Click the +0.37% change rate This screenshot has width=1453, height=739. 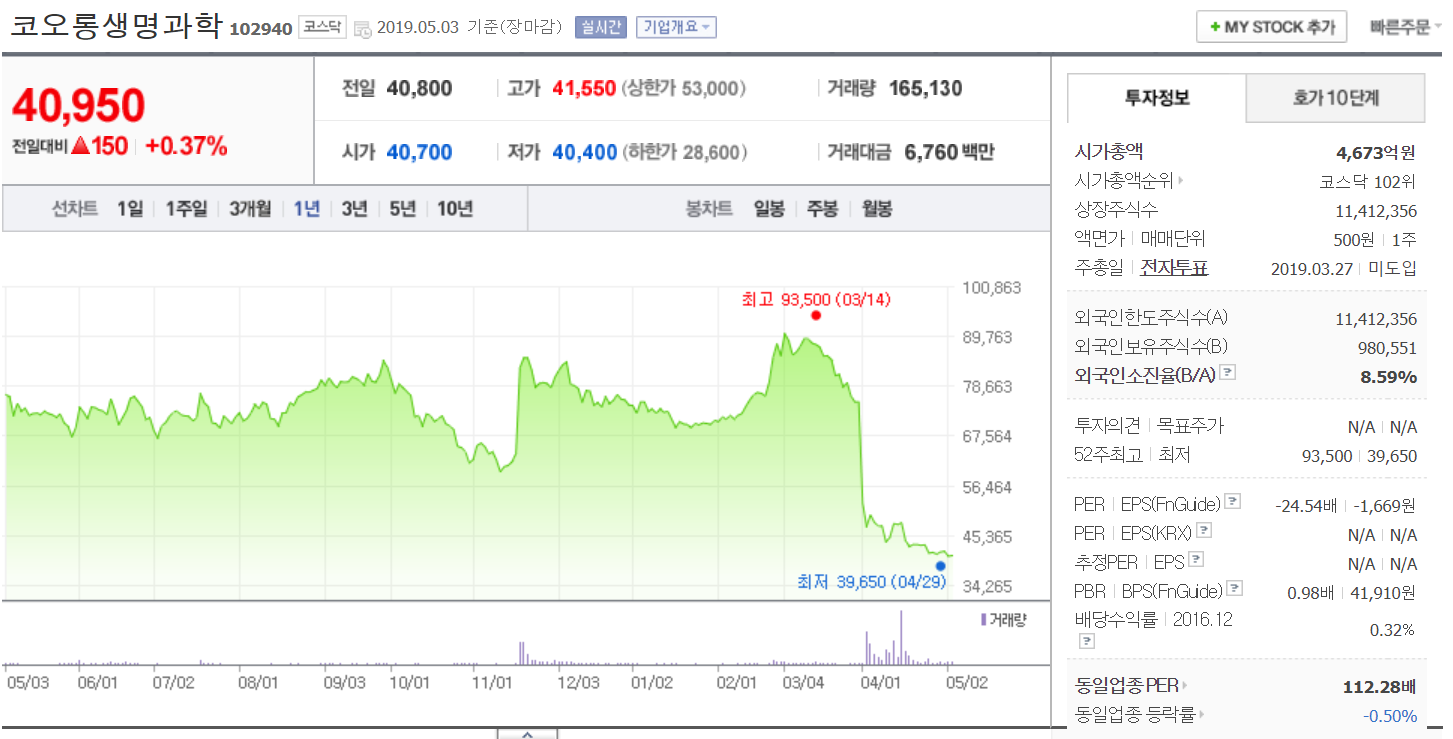[187, 146]
